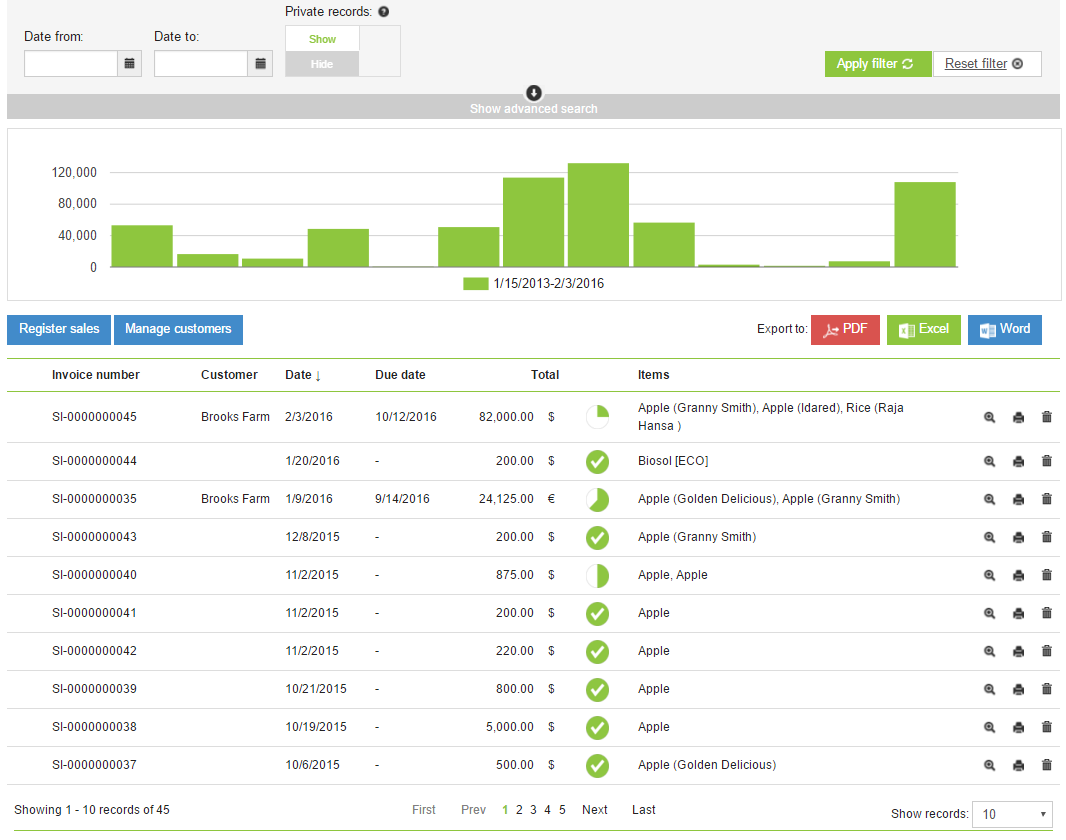Sort the table by Date column

[x=302, y=375]
